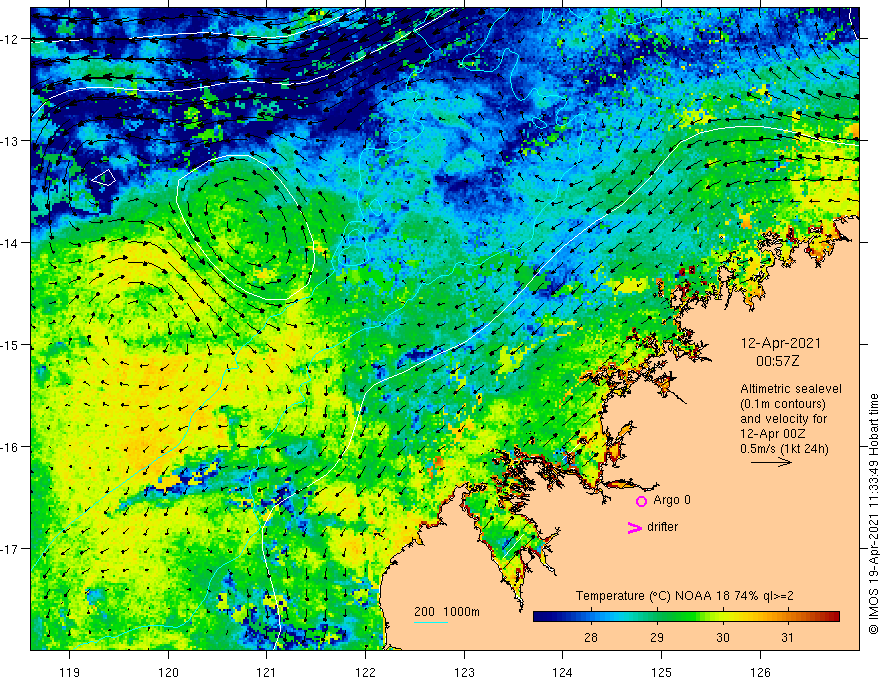This screenshot has width=880, height=680.
Task: Click latitude axis label -17
Action: [x=10, y=548]
